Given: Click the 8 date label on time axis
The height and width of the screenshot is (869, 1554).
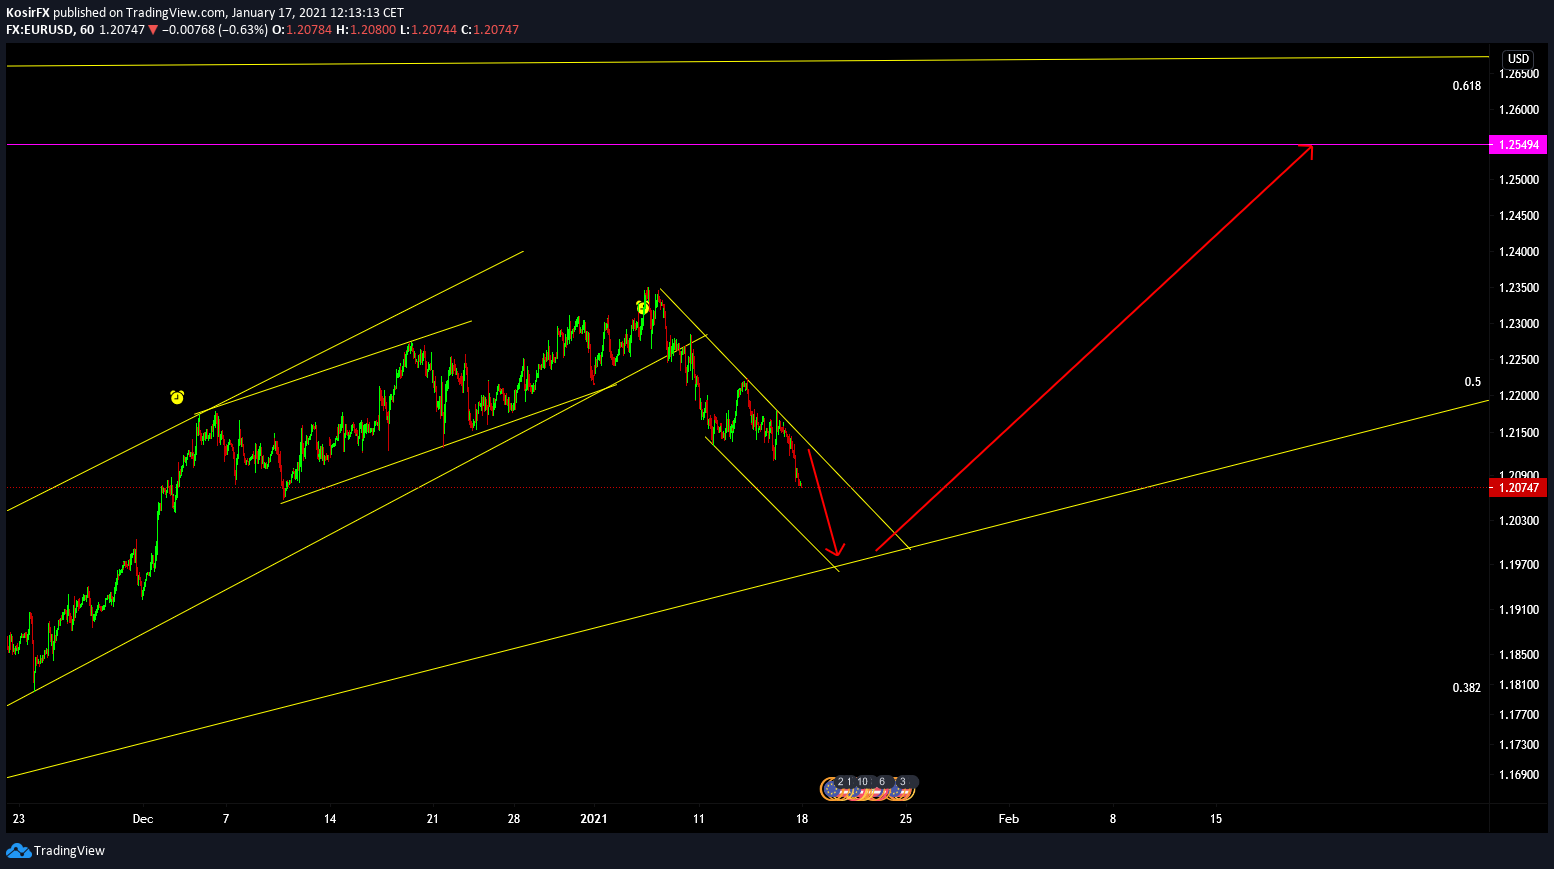Looking at the screenshot, I should click(1113, 819).
